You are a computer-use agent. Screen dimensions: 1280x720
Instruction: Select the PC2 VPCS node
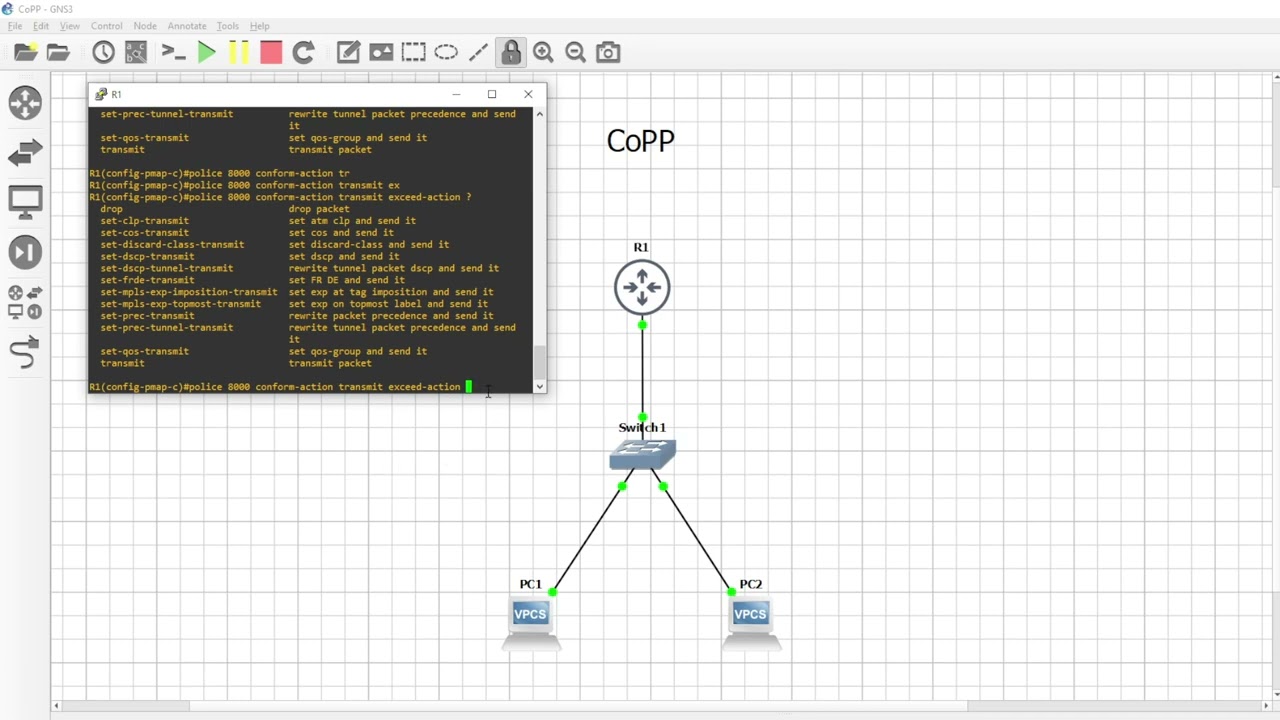tap(751, 622)
